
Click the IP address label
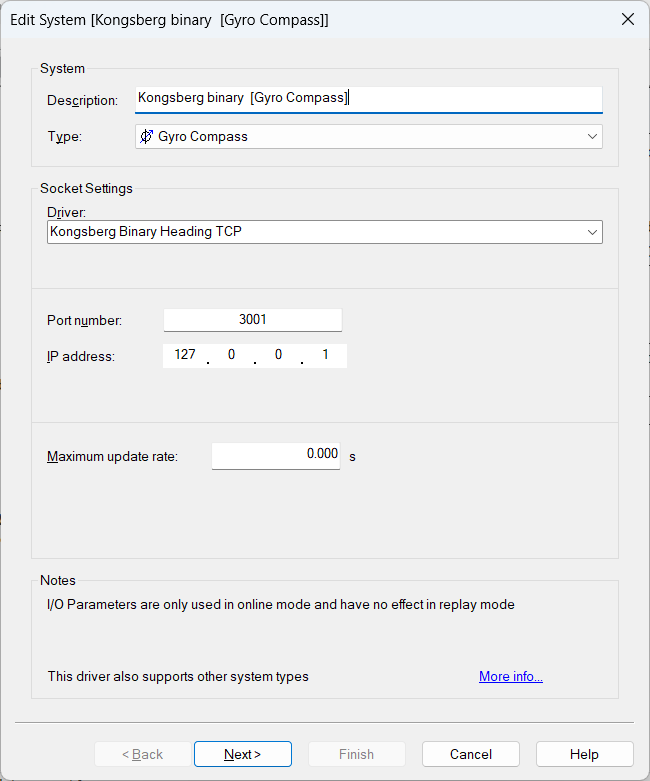[81, 357]
